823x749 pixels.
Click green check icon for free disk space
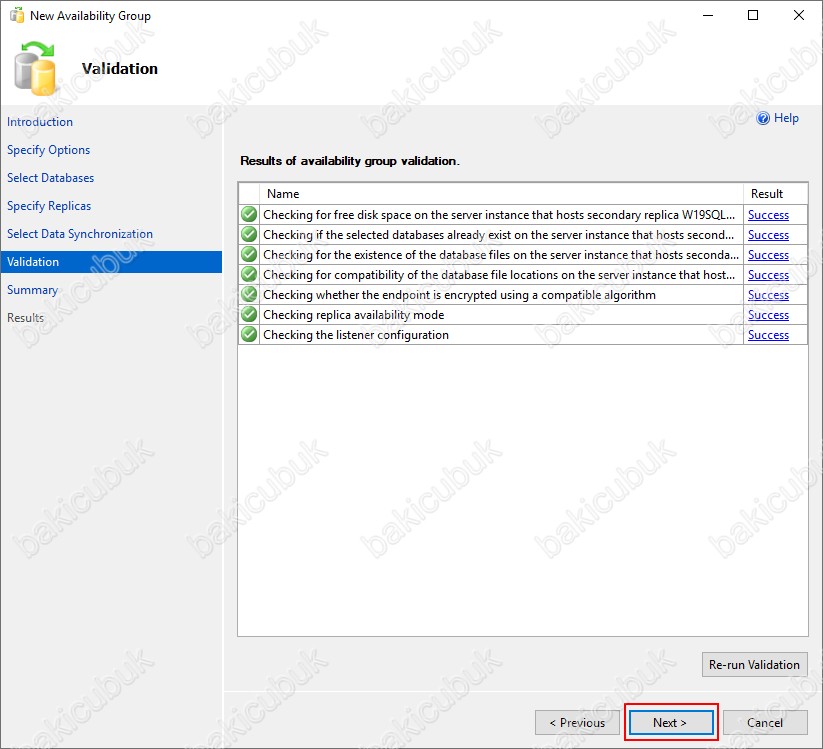249,215
